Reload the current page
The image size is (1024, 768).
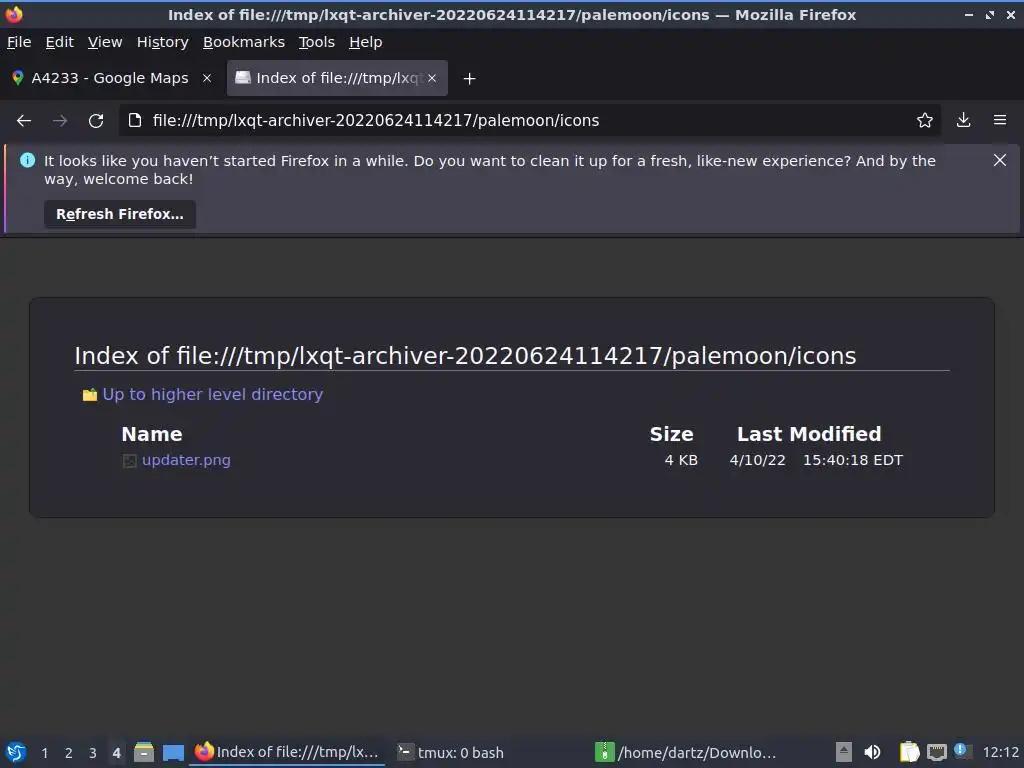[96, 121]
